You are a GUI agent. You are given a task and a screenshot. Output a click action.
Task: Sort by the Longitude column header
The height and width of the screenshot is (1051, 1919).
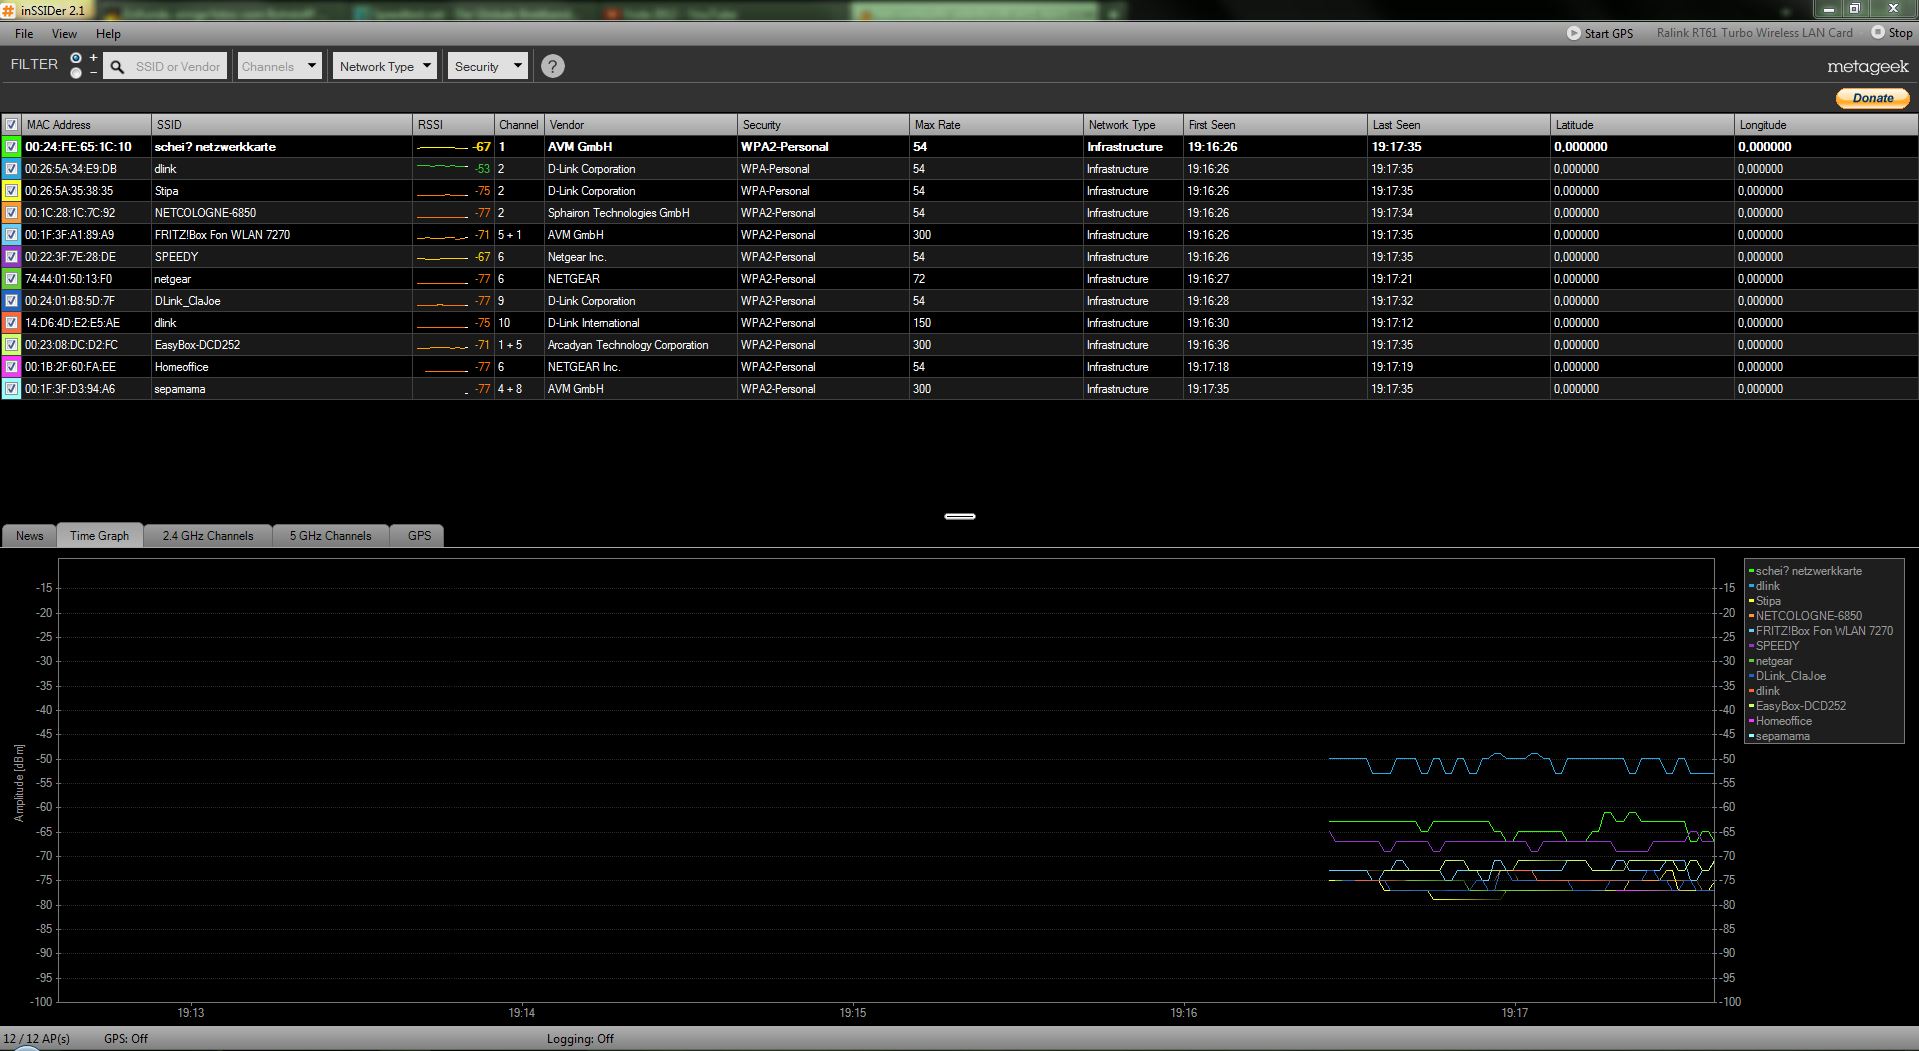(x=1826, y=125)
